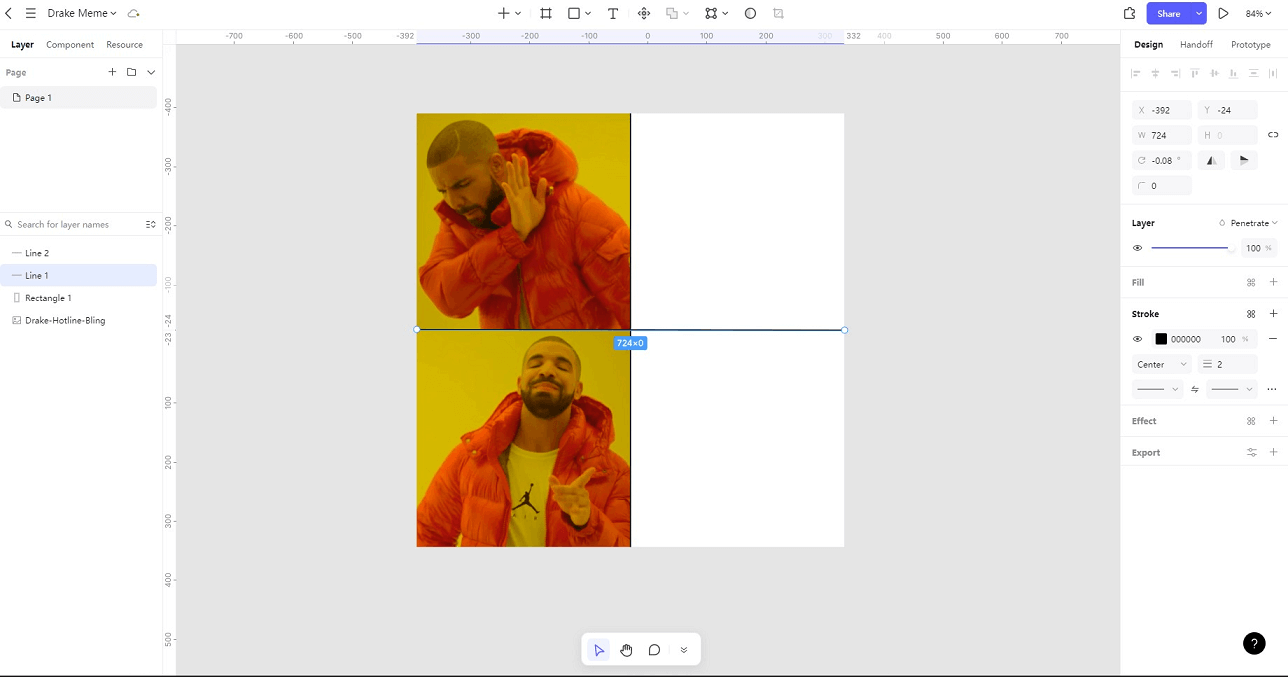The height and width of the screenshot is (677, 1288).
Task: Select the Text tool in top toolbar
Action: tap(613, 14)
